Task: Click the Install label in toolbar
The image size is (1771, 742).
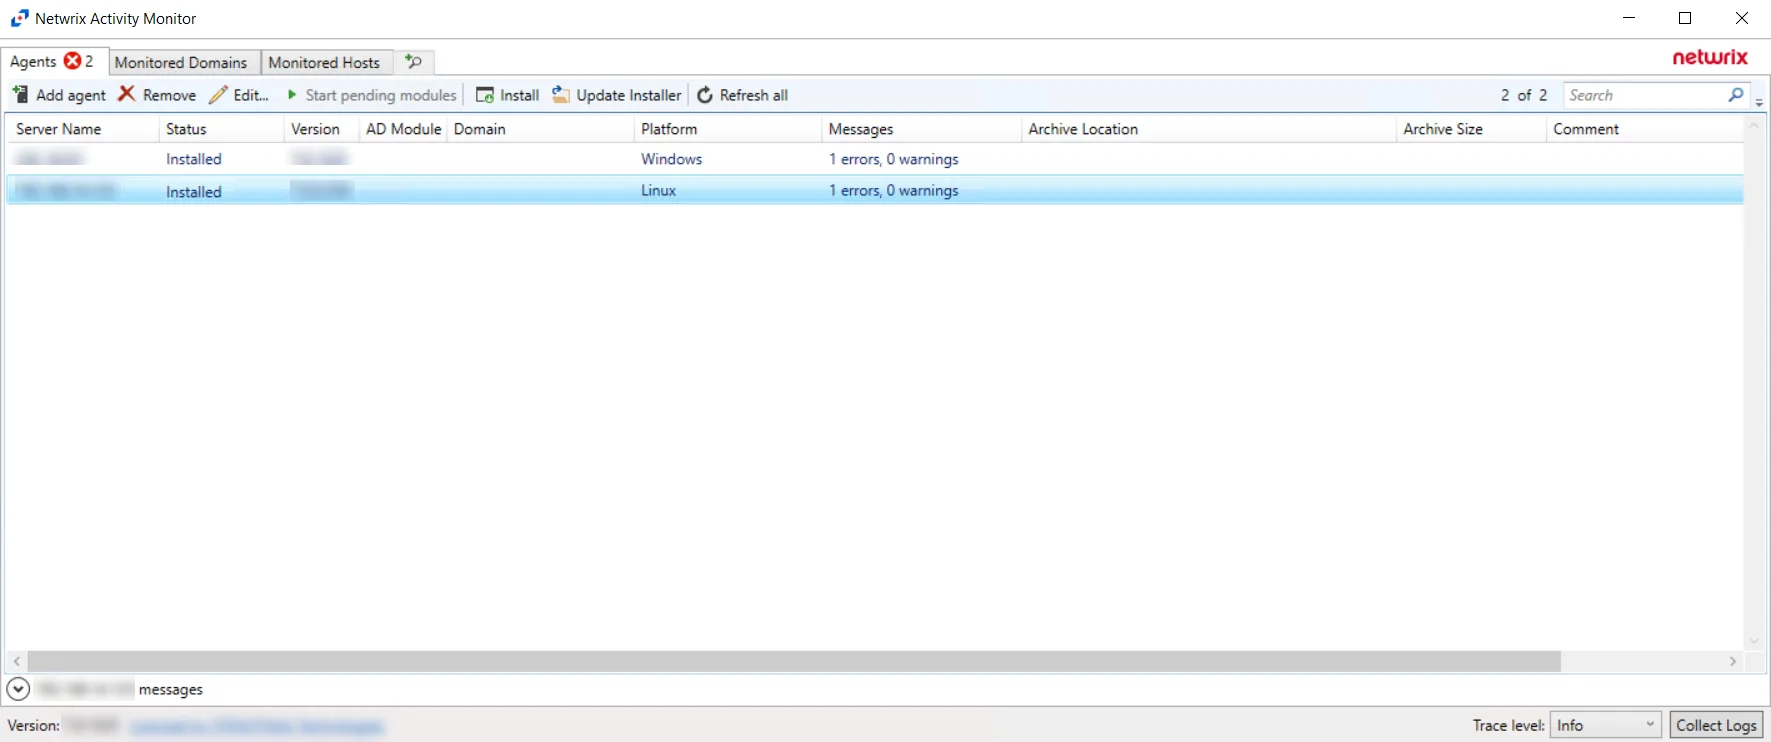Action: [520, 95]
